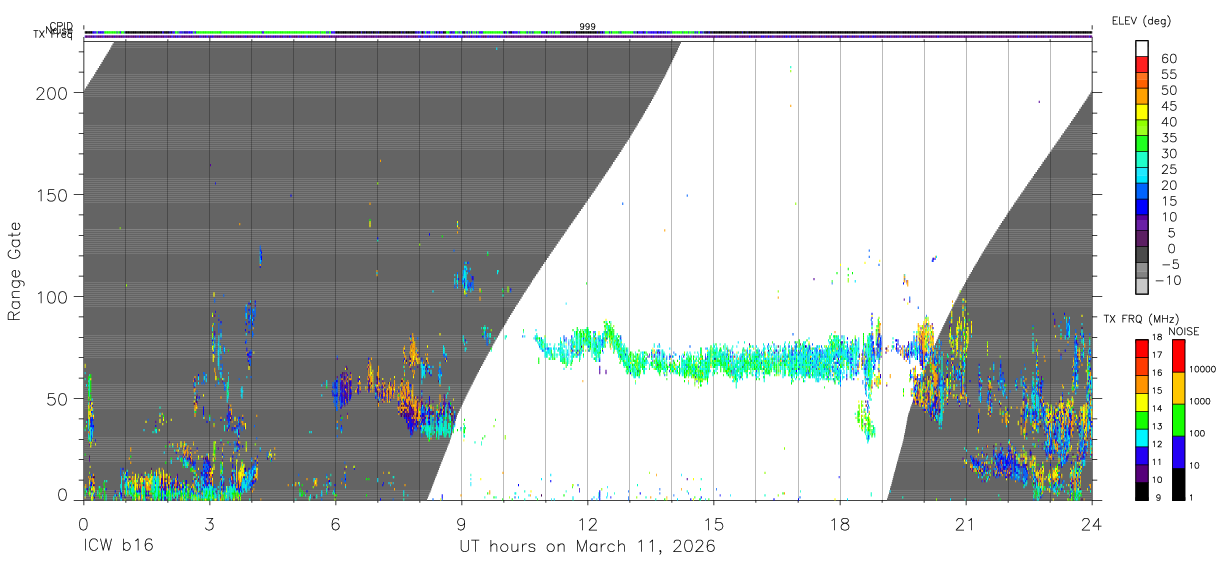1228x567 pixels.
Task: Click the "9" UT hour axis tick
Action: (x=462, y=523)
